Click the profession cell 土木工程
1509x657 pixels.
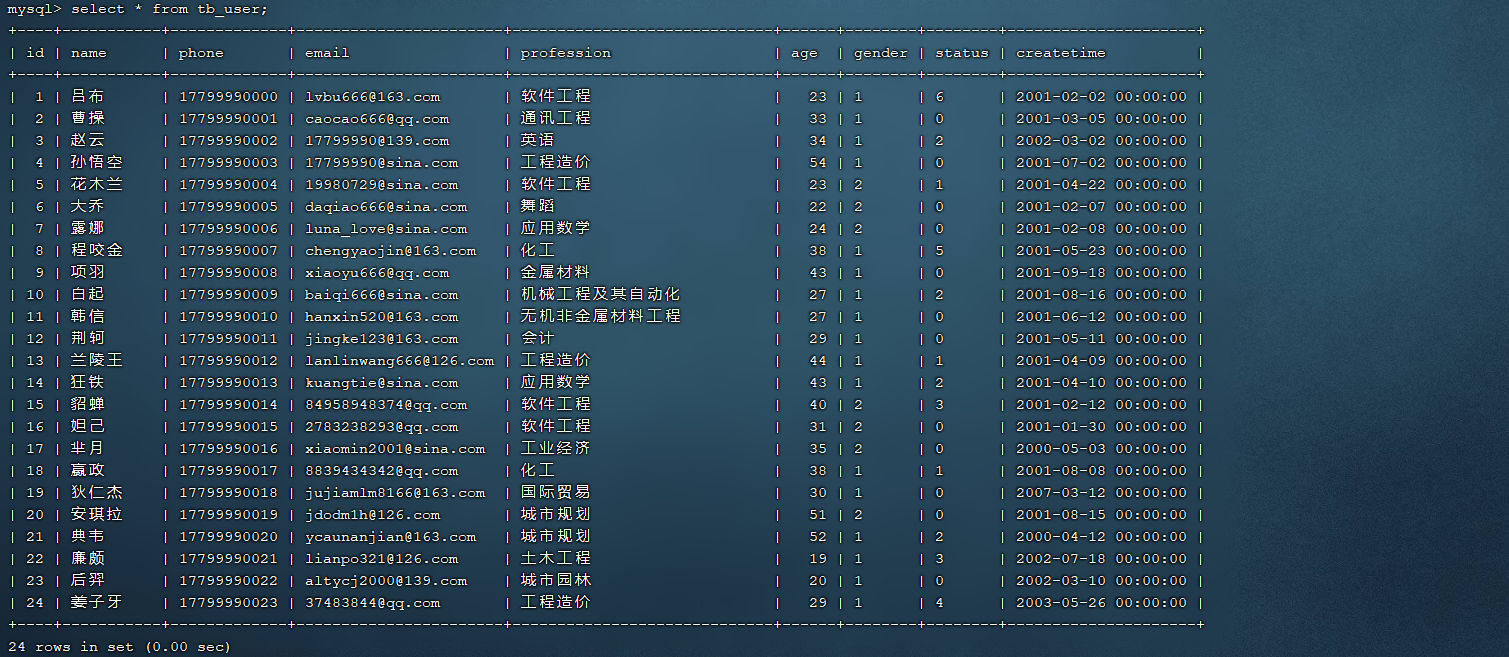[556, 559]
